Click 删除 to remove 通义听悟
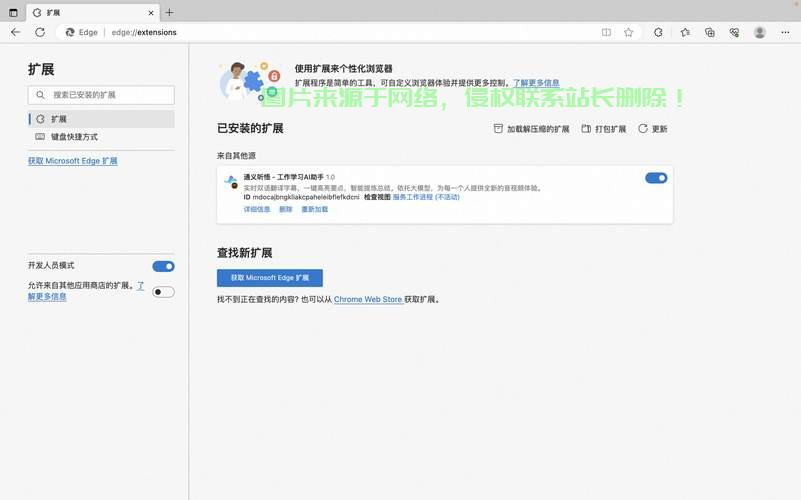This screenshot has width=801, height=500. 286,209
